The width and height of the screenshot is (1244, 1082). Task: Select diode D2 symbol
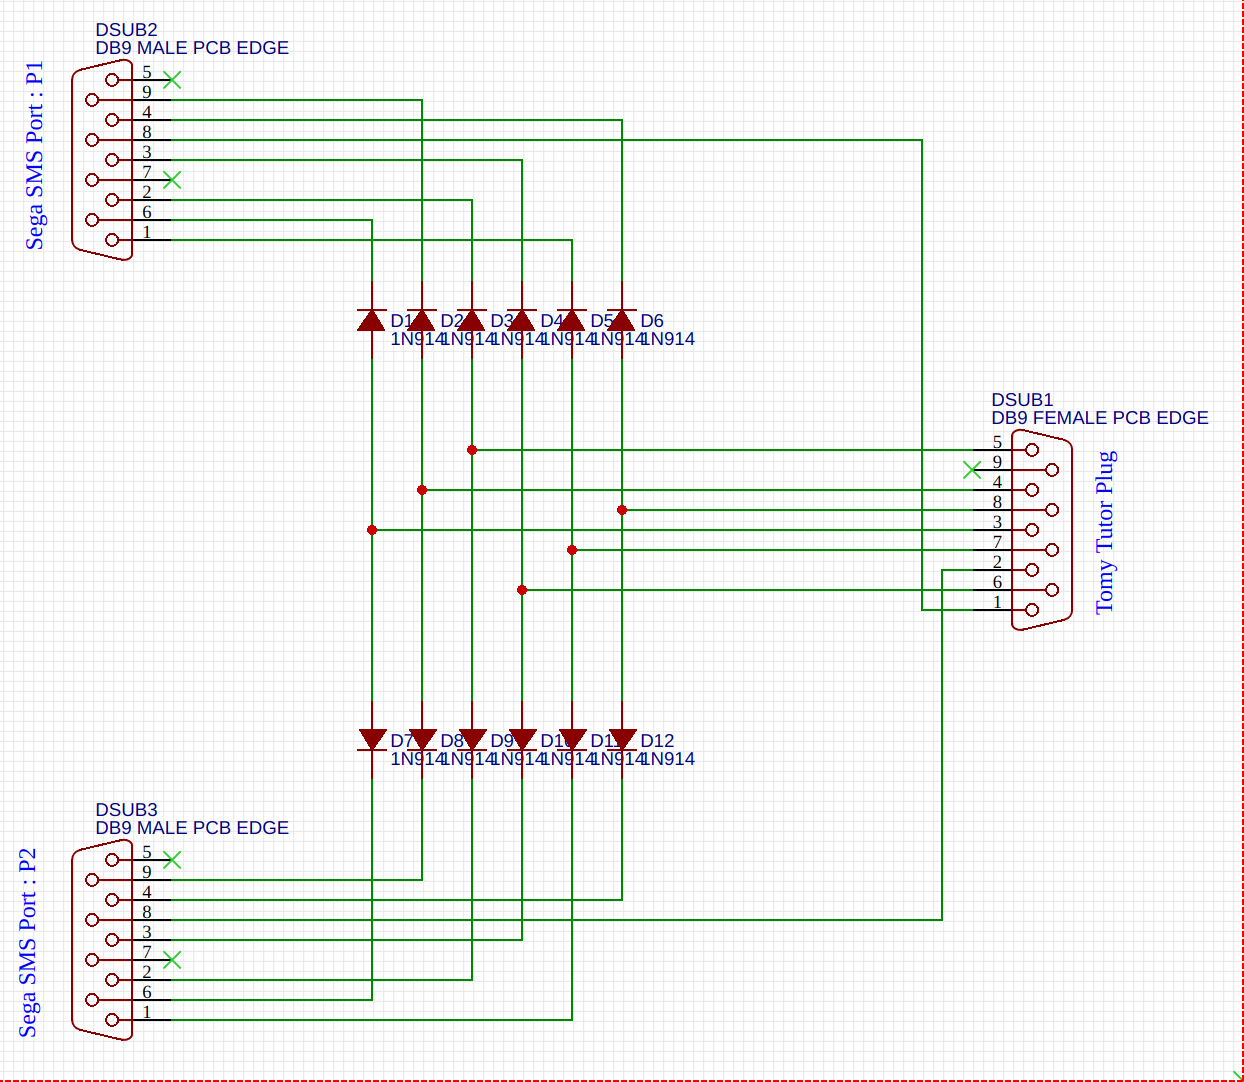(x=422, y=320)
